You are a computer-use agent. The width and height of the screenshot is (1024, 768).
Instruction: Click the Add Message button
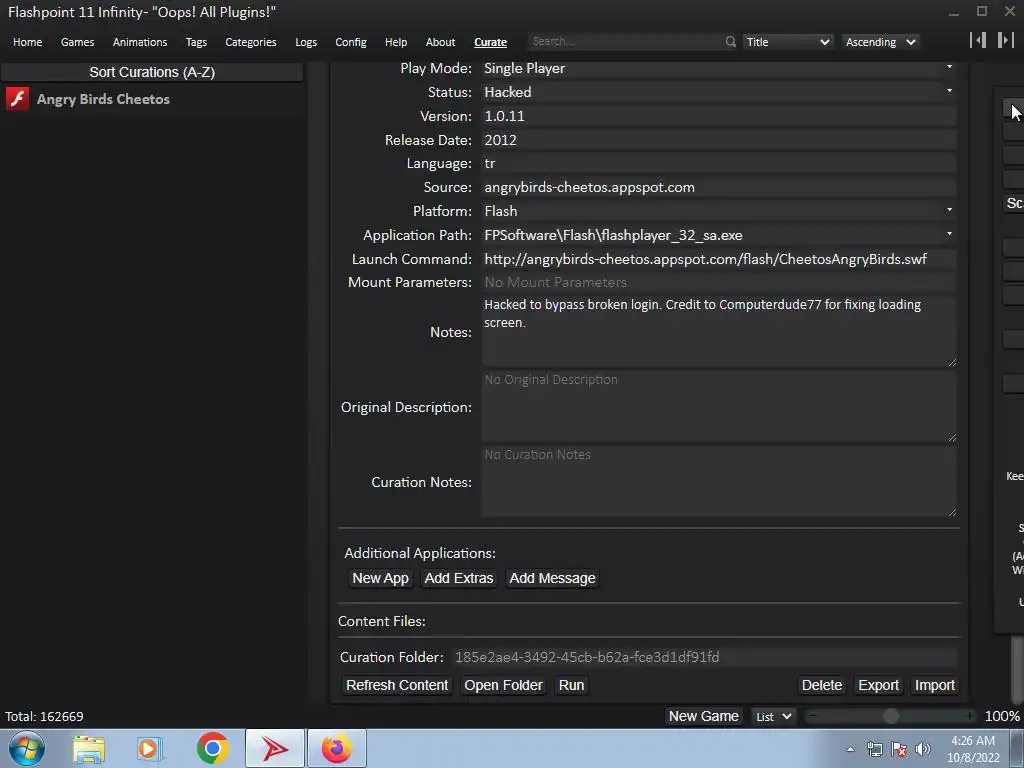point(552,578)
